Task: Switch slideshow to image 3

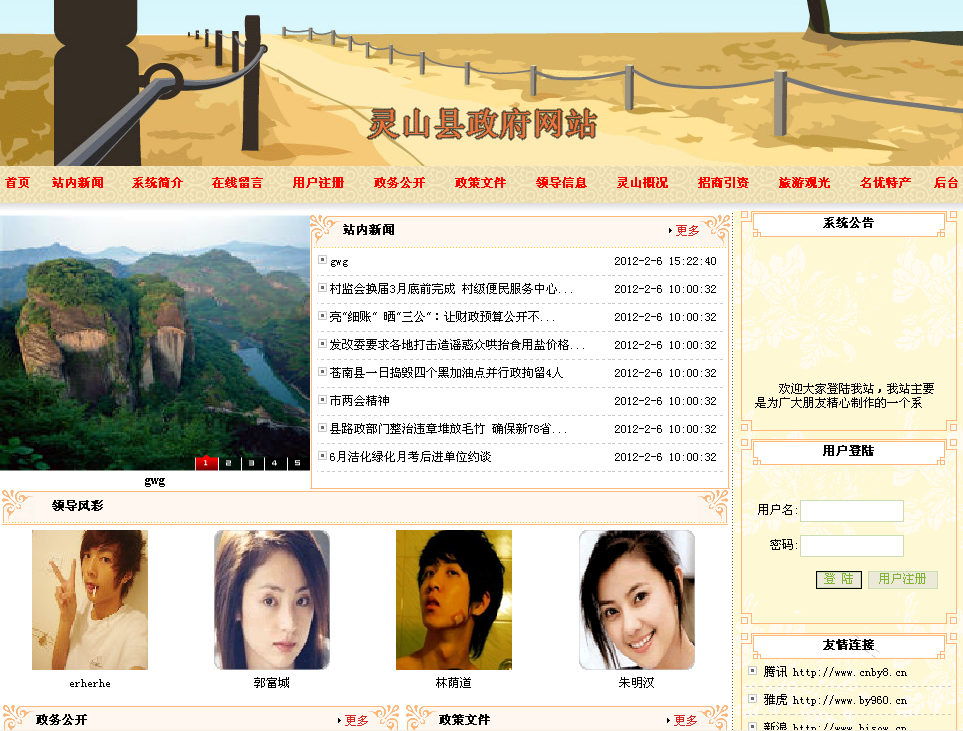Action: click(x=252, y=463)
